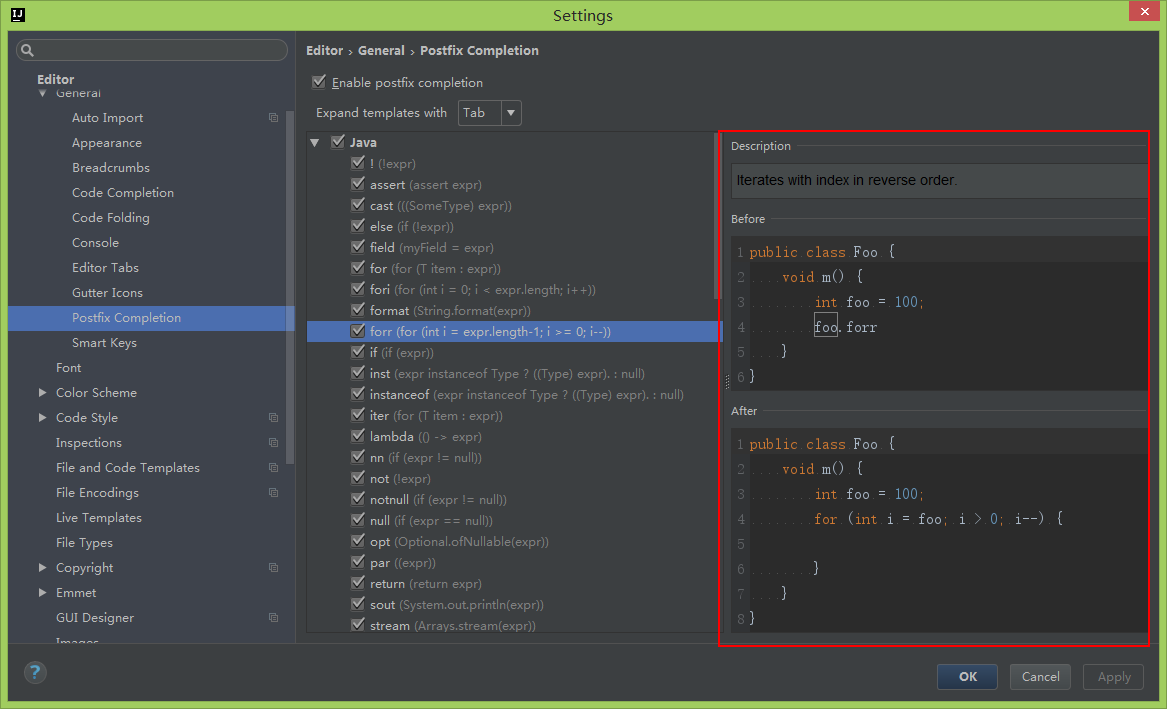1167x709 pixels.
Task: Uncheck the cast template checkbox
Action: [358, 205]
